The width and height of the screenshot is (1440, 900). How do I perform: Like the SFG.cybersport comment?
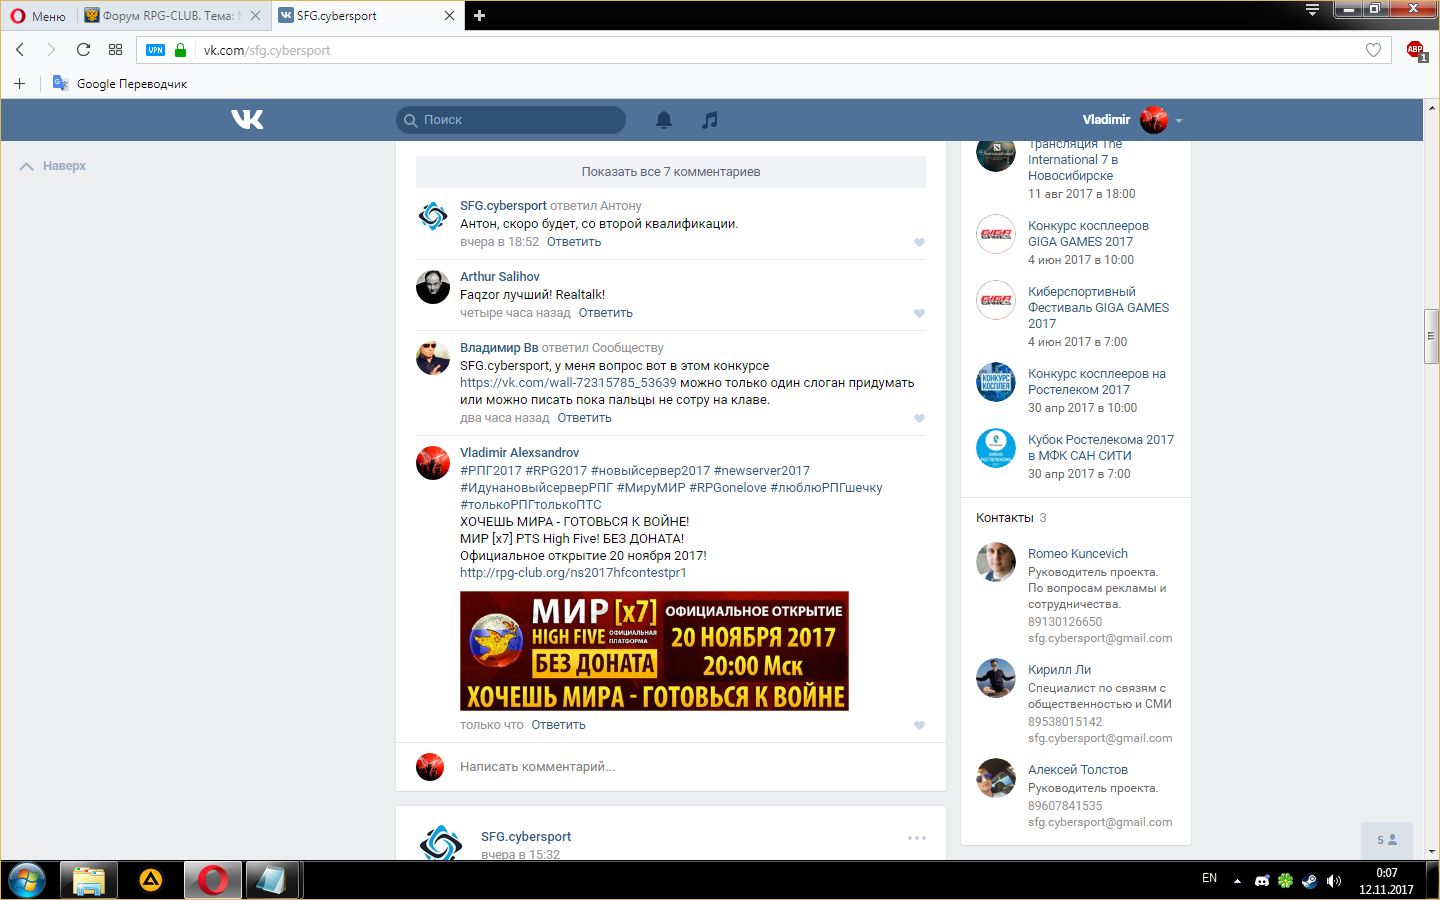[x=919, y=242]
